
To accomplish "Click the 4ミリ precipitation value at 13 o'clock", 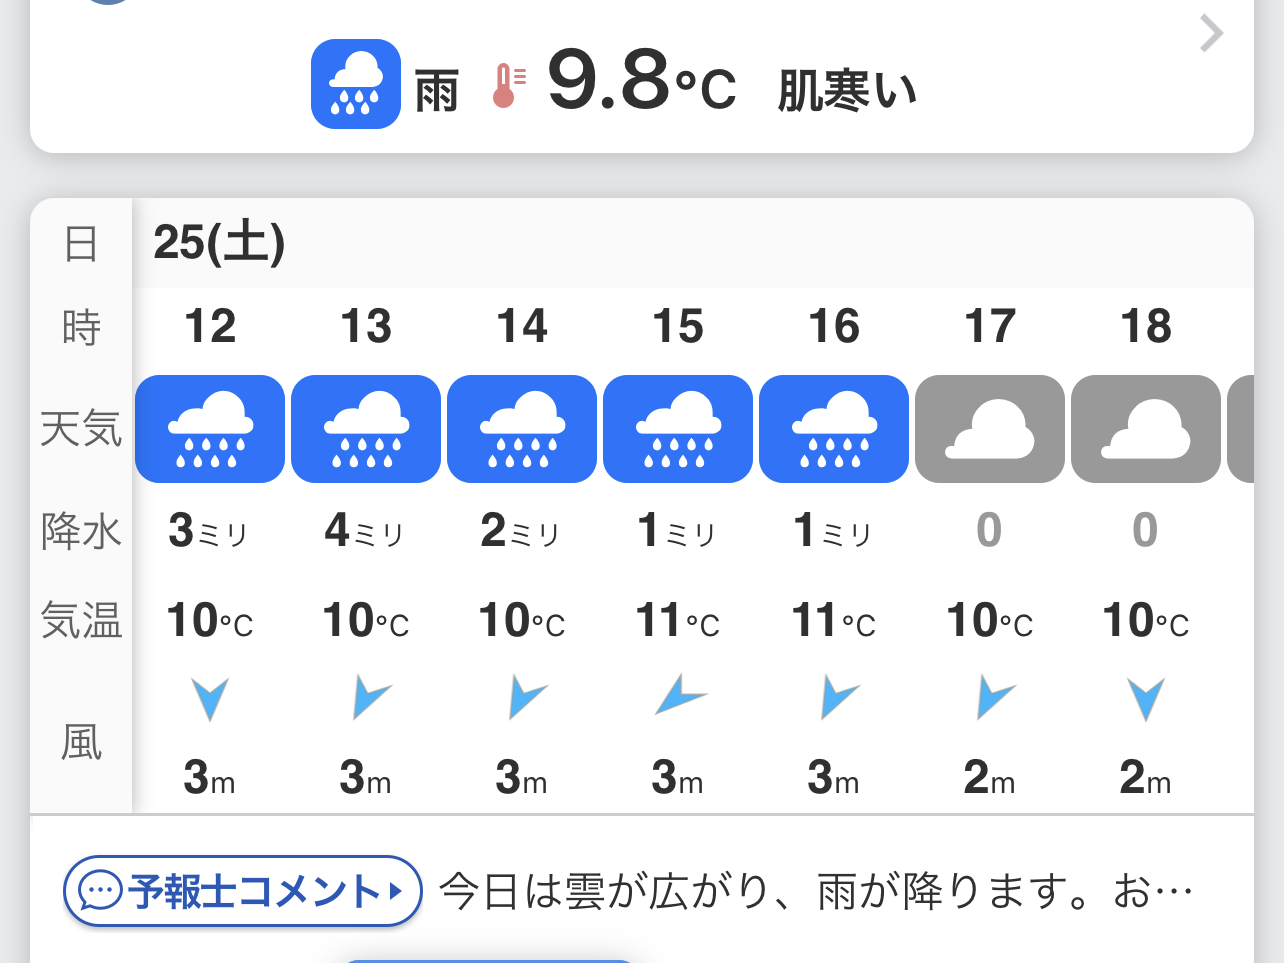I will click(365, 531).
